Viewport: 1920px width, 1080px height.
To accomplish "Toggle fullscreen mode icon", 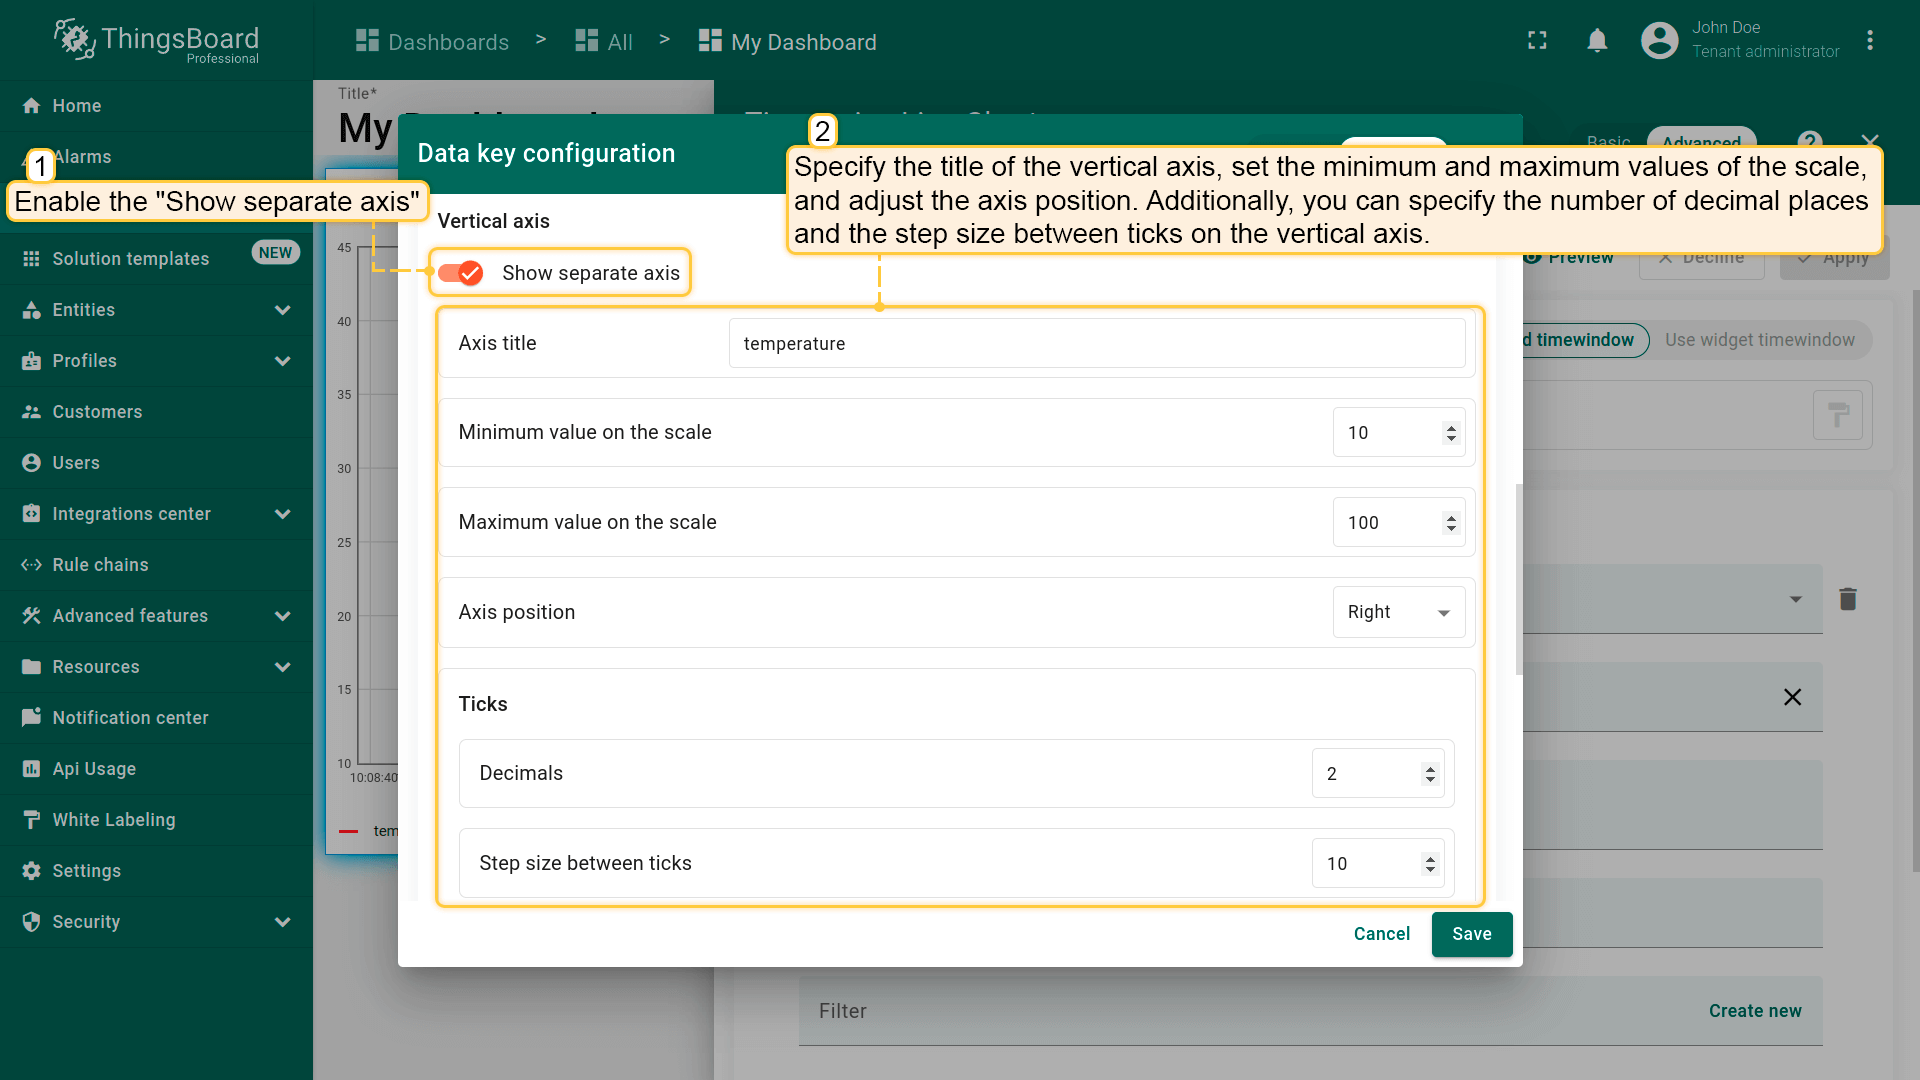I will point(1537,41).
